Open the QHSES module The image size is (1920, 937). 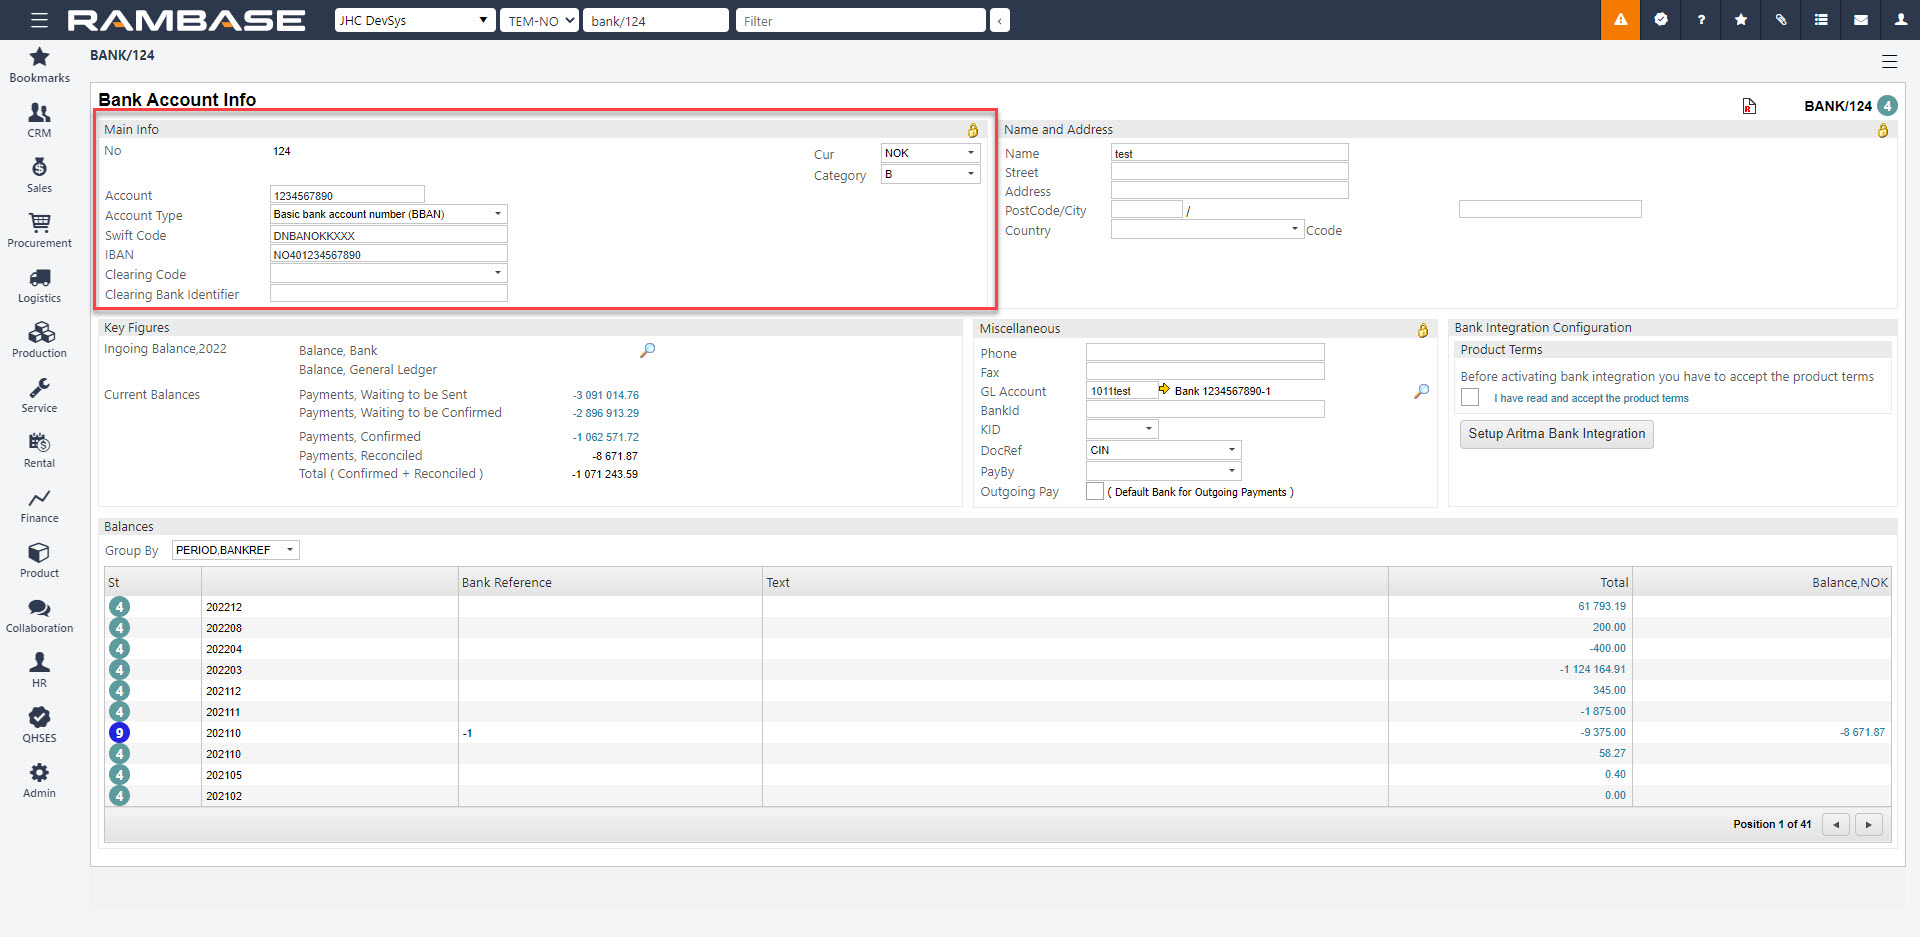[x=39, y=725]
